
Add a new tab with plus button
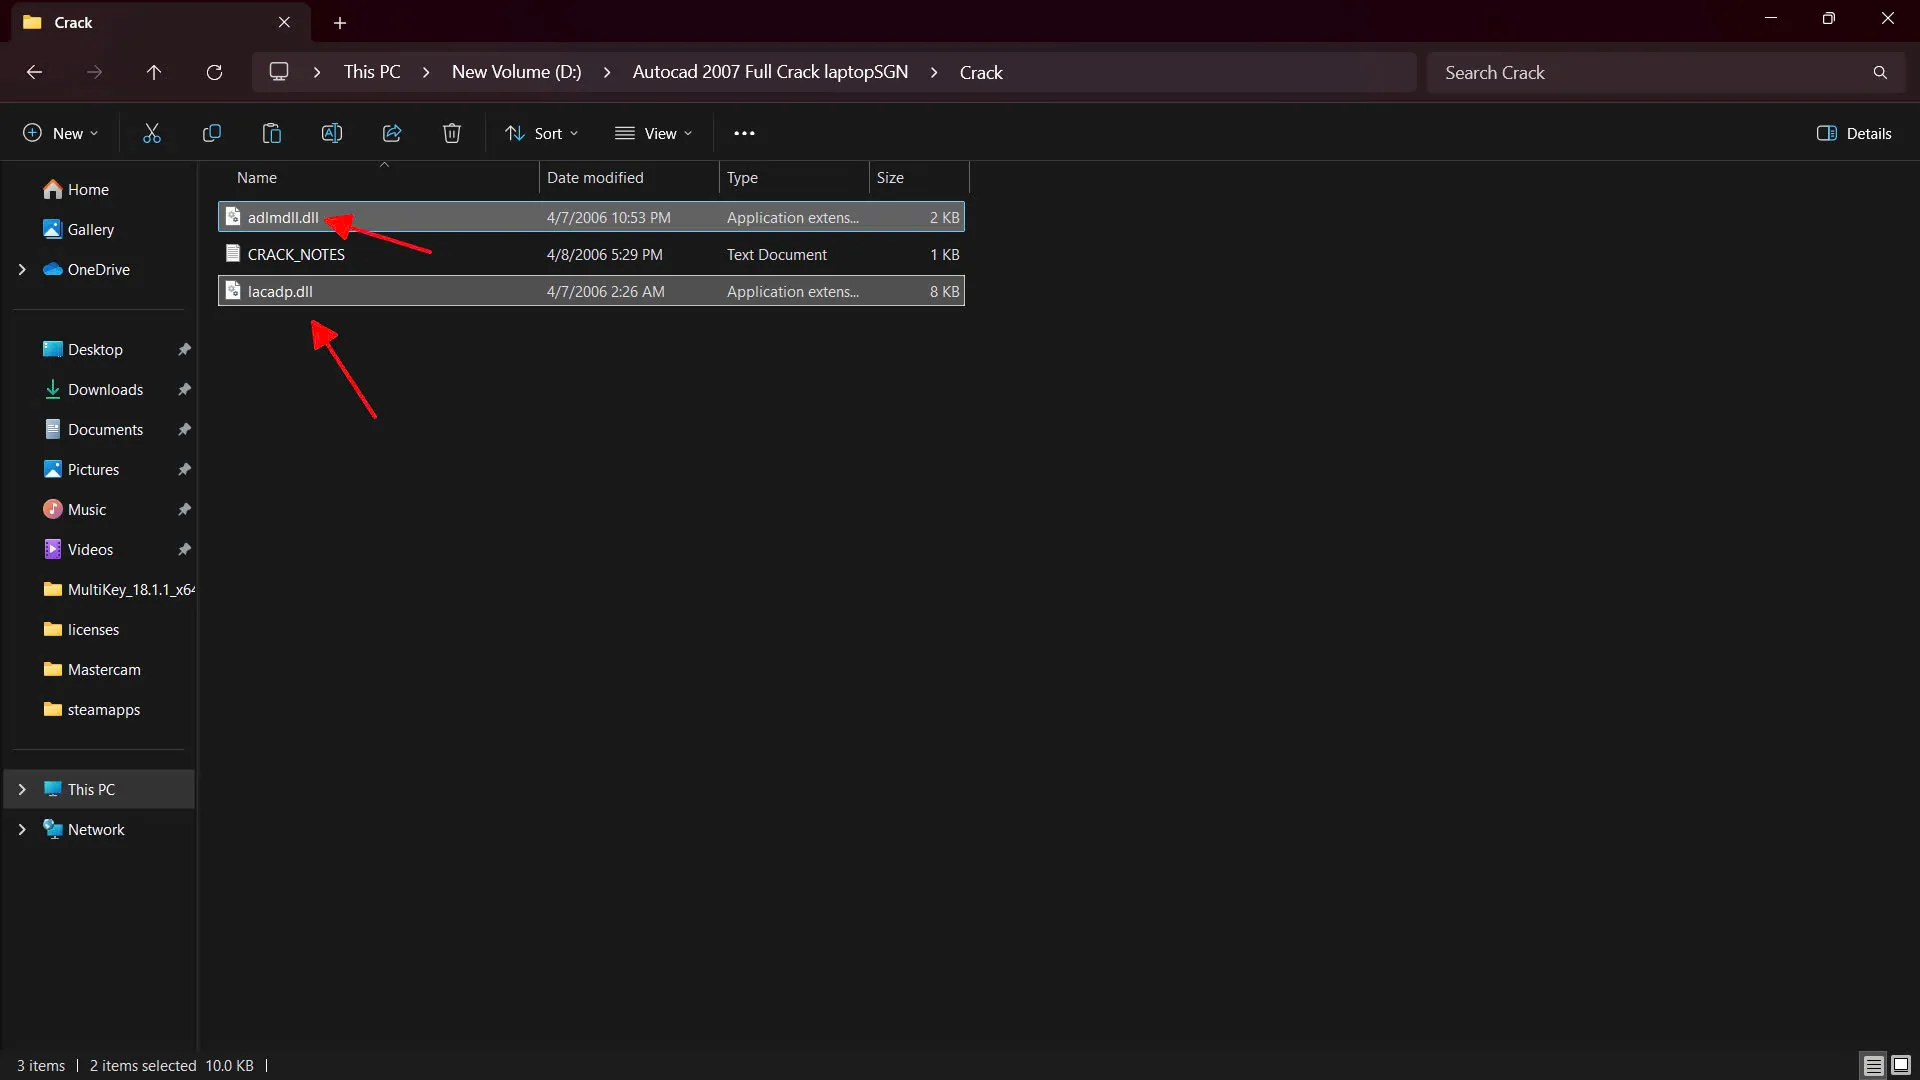pos(340,22)
